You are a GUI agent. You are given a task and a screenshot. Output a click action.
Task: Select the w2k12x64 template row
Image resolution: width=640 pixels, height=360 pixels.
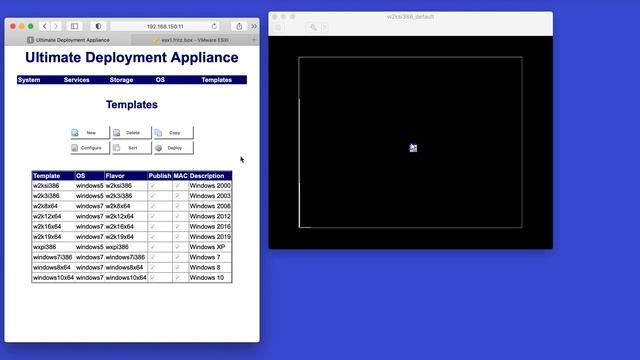132,216
